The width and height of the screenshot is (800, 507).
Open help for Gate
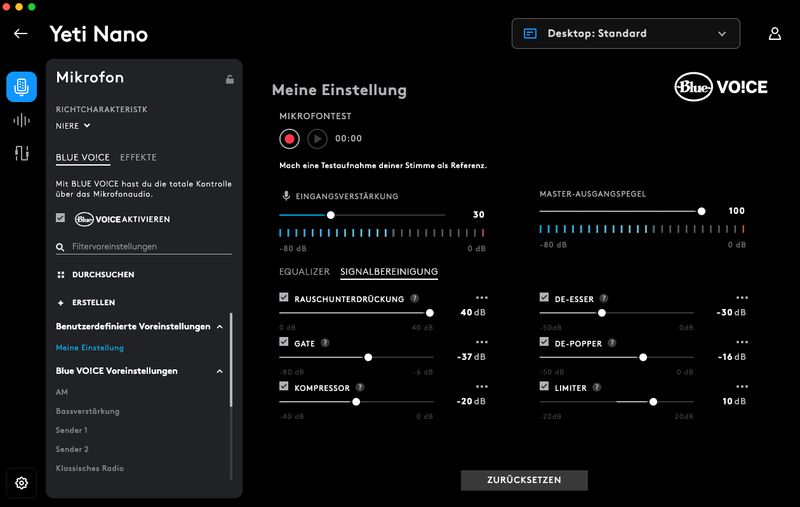325,343
